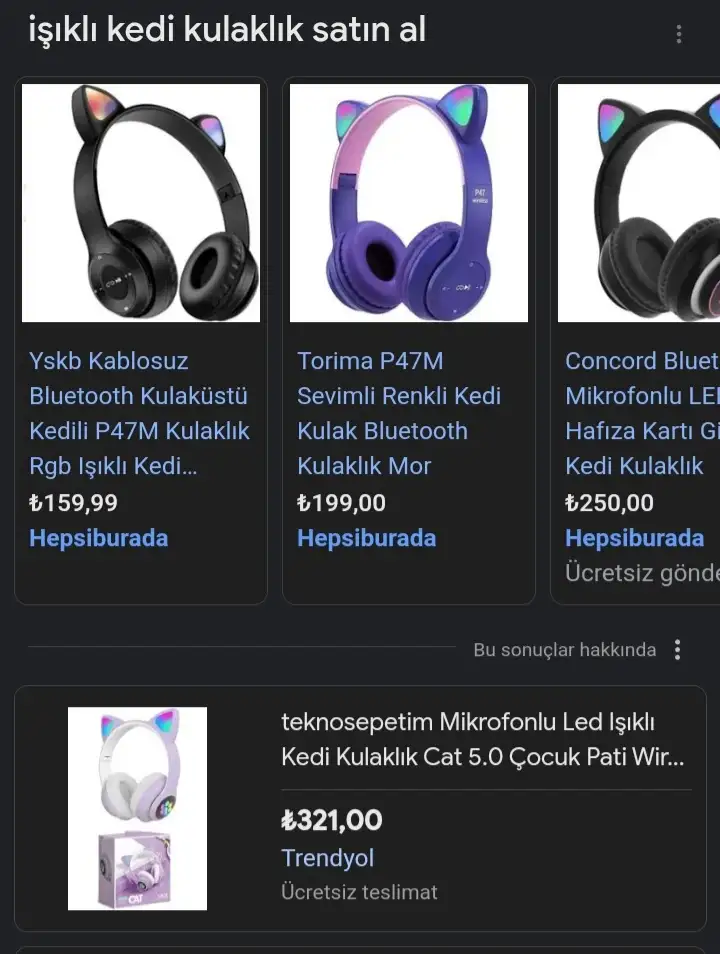Click the Ücretsiz teslimat label
Screen dimensions: 720x954
[x=359, y=892]
